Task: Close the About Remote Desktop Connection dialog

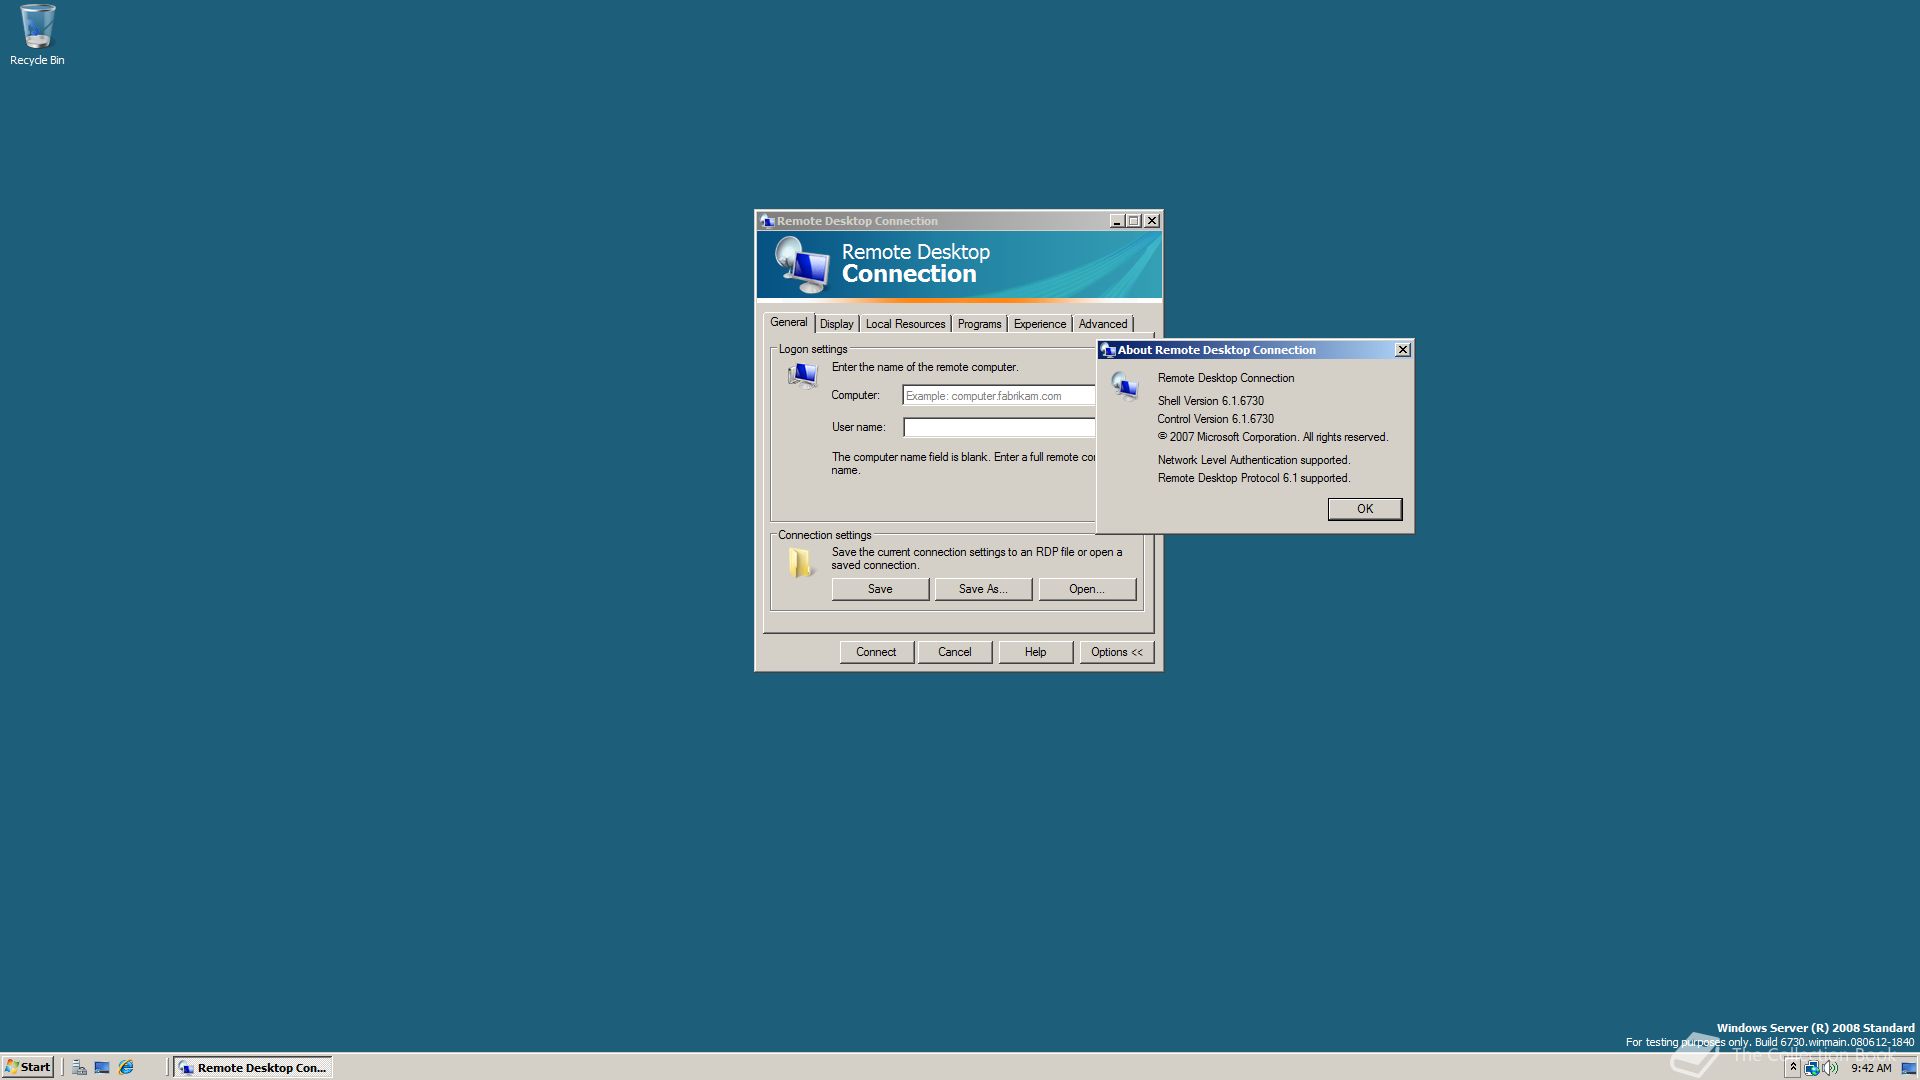Action: (x=1403, y=350)
